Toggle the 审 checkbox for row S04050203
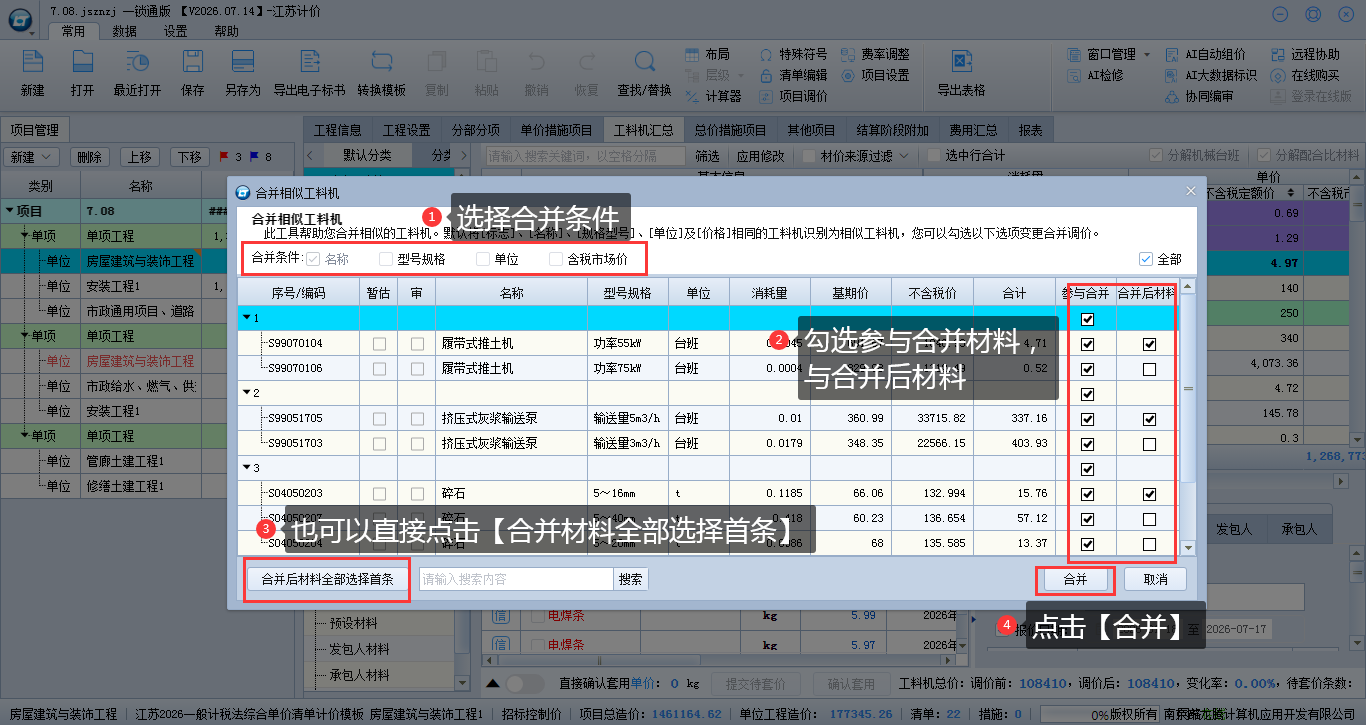The width and height of the screenshot is (1366, 725). (417, 494)
